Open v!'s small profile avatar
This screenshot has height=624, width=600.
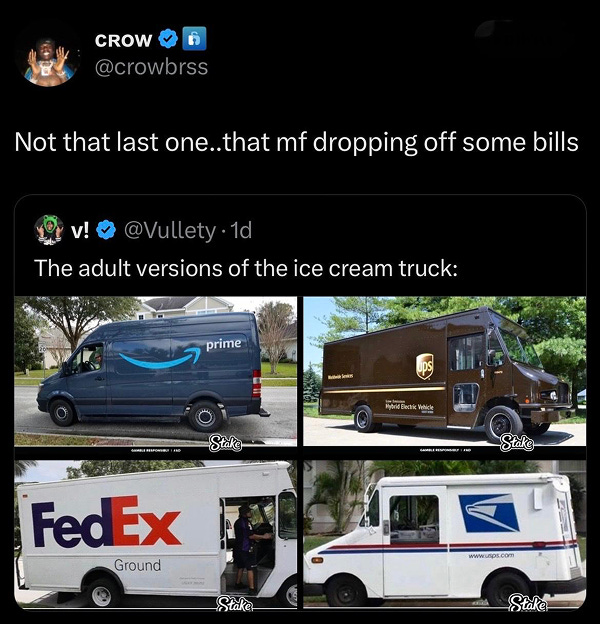click(x=49, y=230)
